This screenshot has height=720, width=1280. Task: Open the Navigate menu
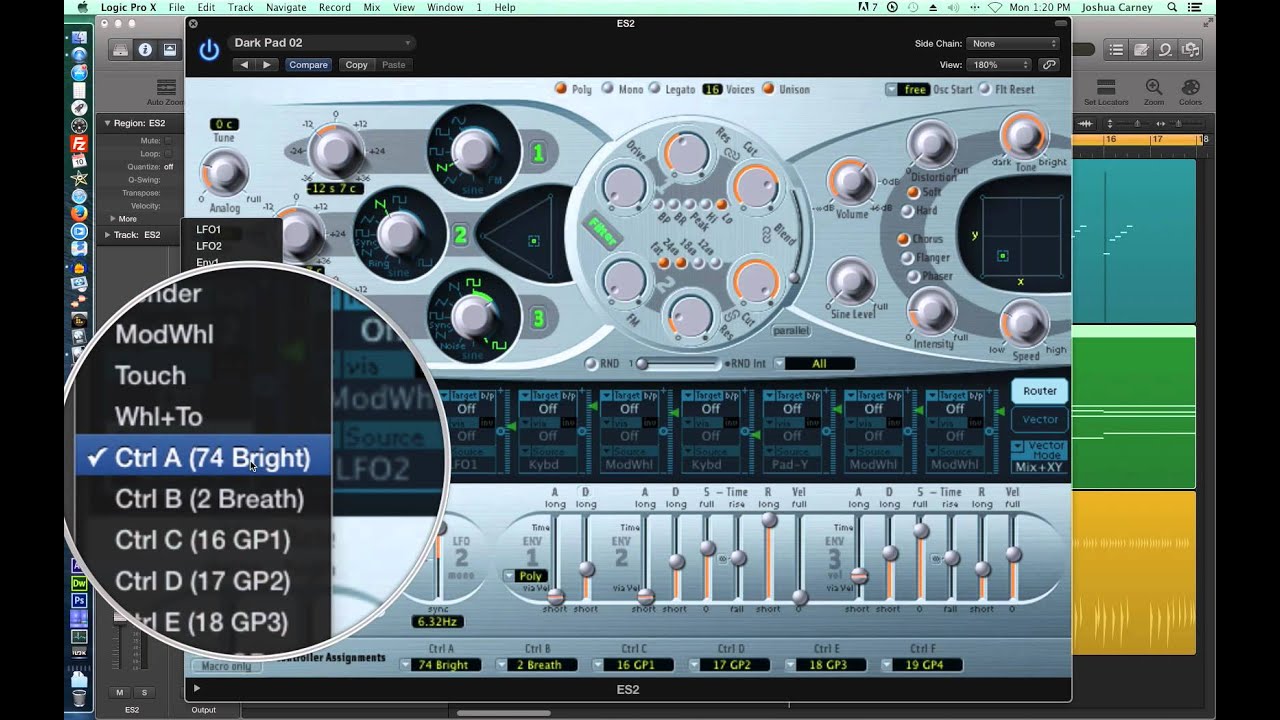[x=286, y=7]
